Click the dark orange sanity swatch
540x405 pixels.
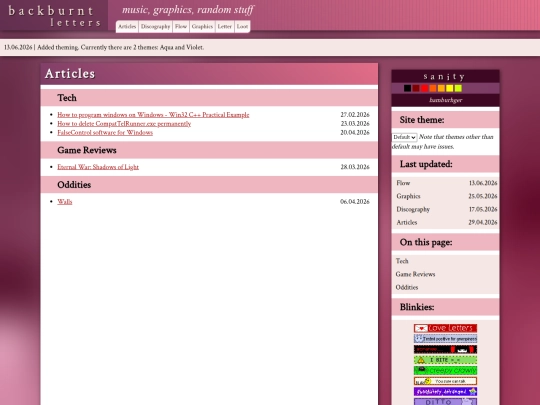[433, 89]
